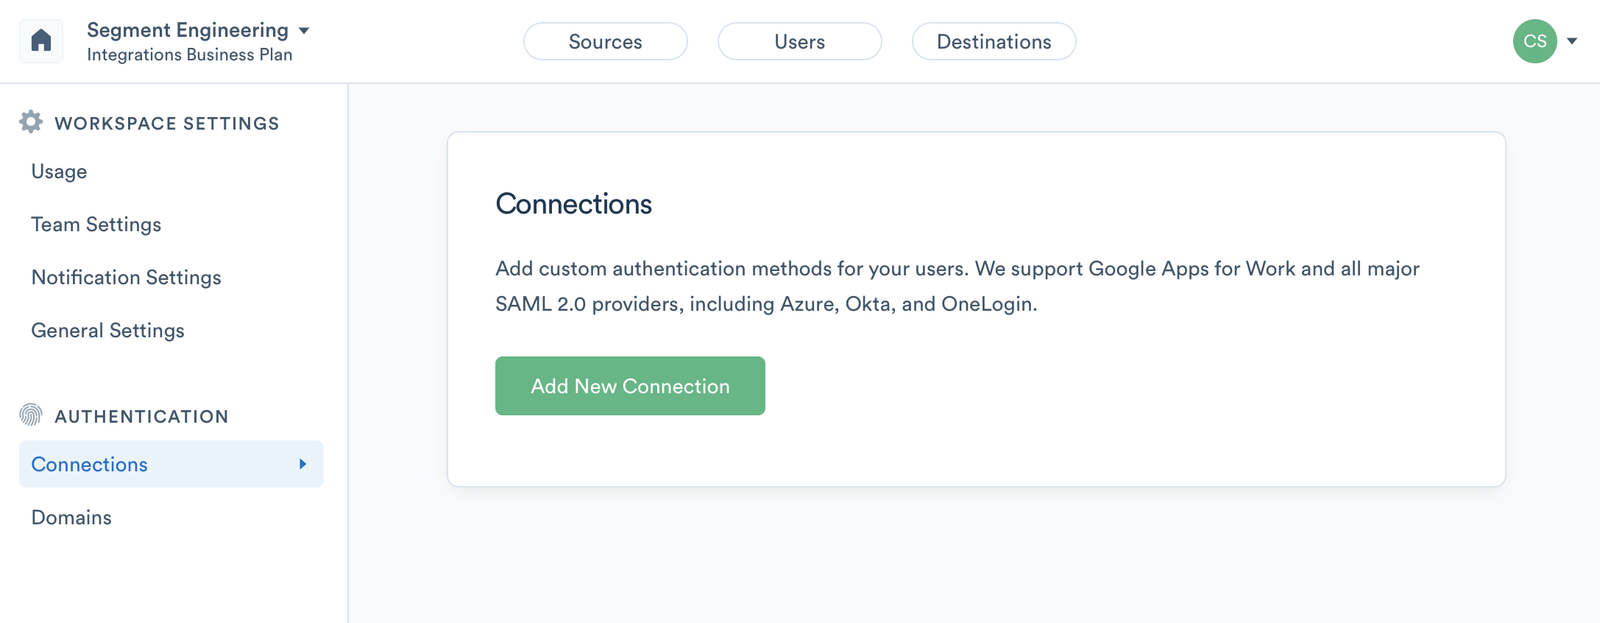Switch to the Users tab
The image size is (1600, 623).
799,42
